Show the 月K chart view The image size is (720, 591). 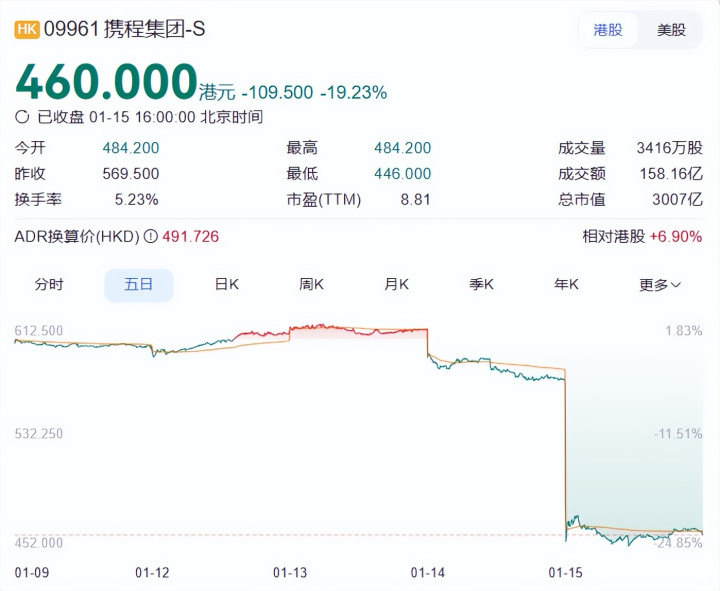(397, 285)
